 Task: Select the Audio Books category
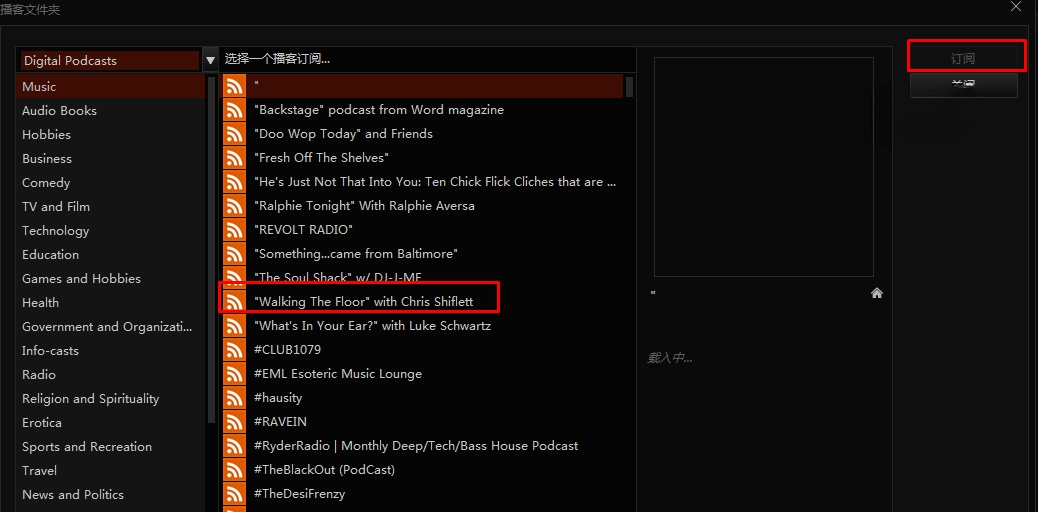point(111,111)
